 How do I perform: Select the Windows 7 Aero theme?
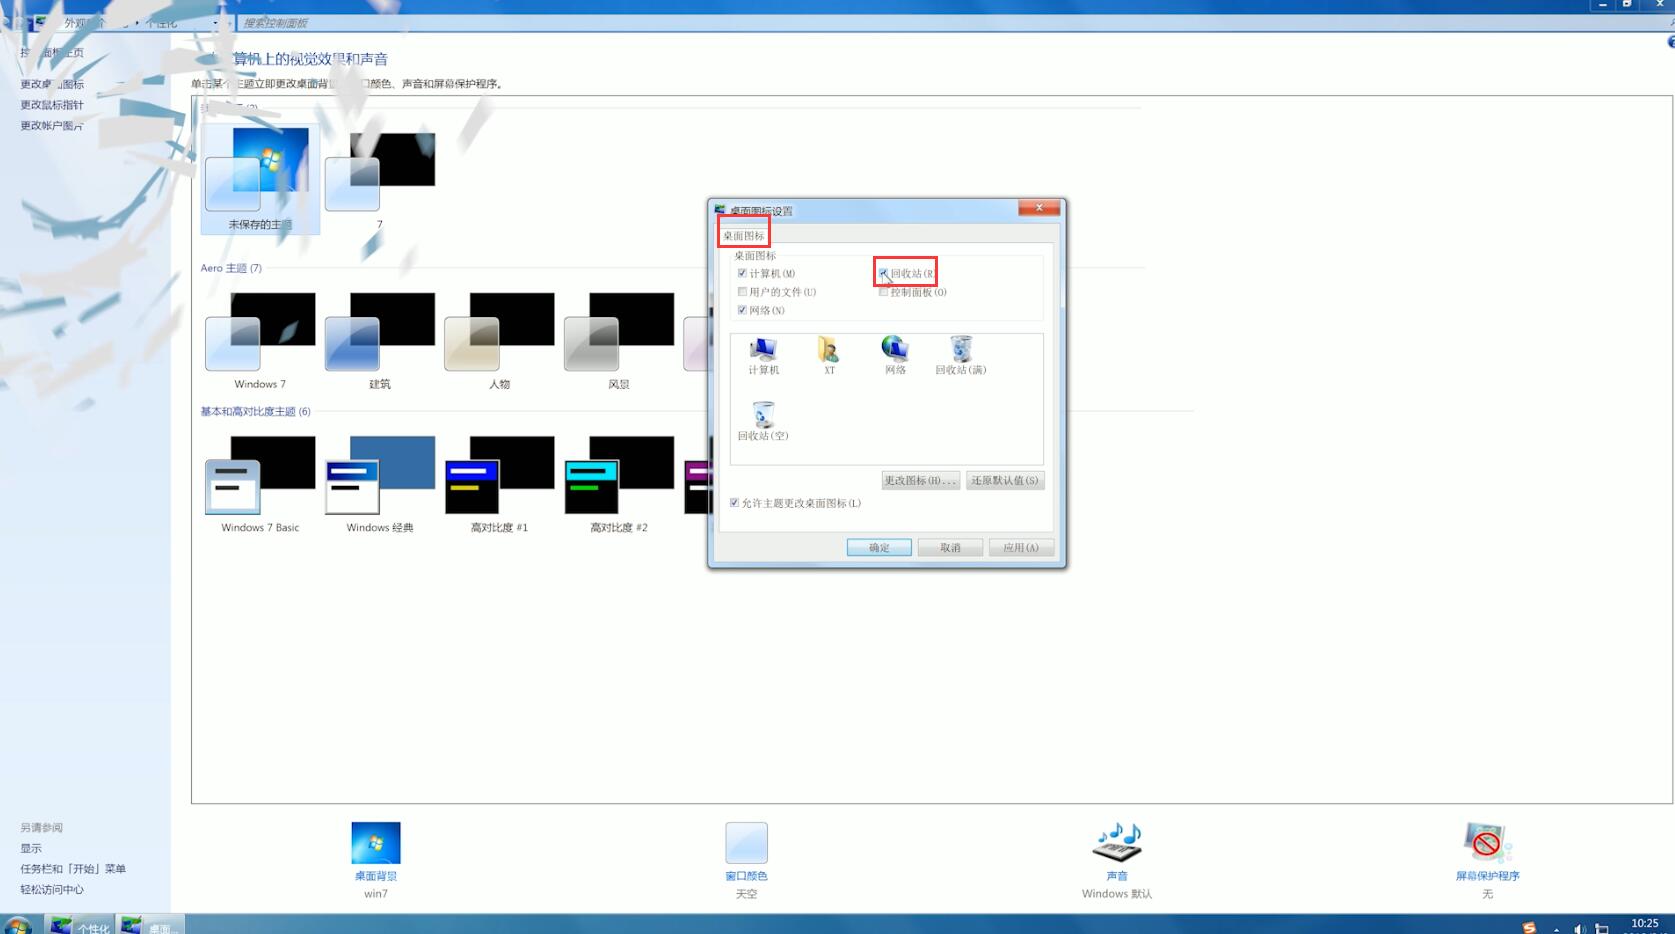click(x=260, y=340)
